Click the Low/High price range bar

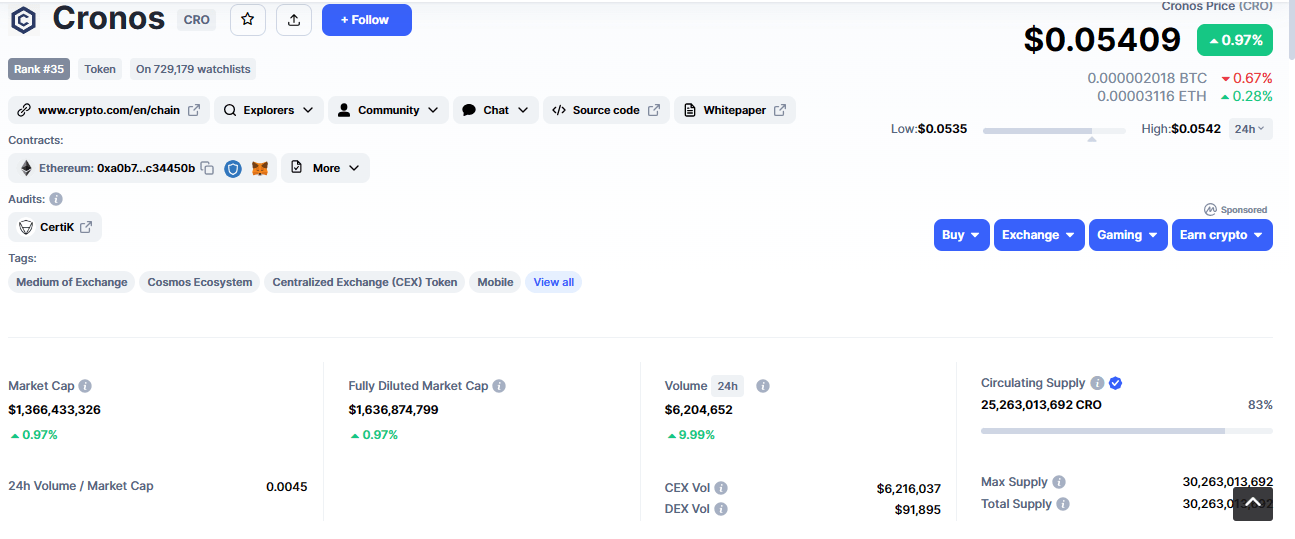click(x=1054, y=131)
